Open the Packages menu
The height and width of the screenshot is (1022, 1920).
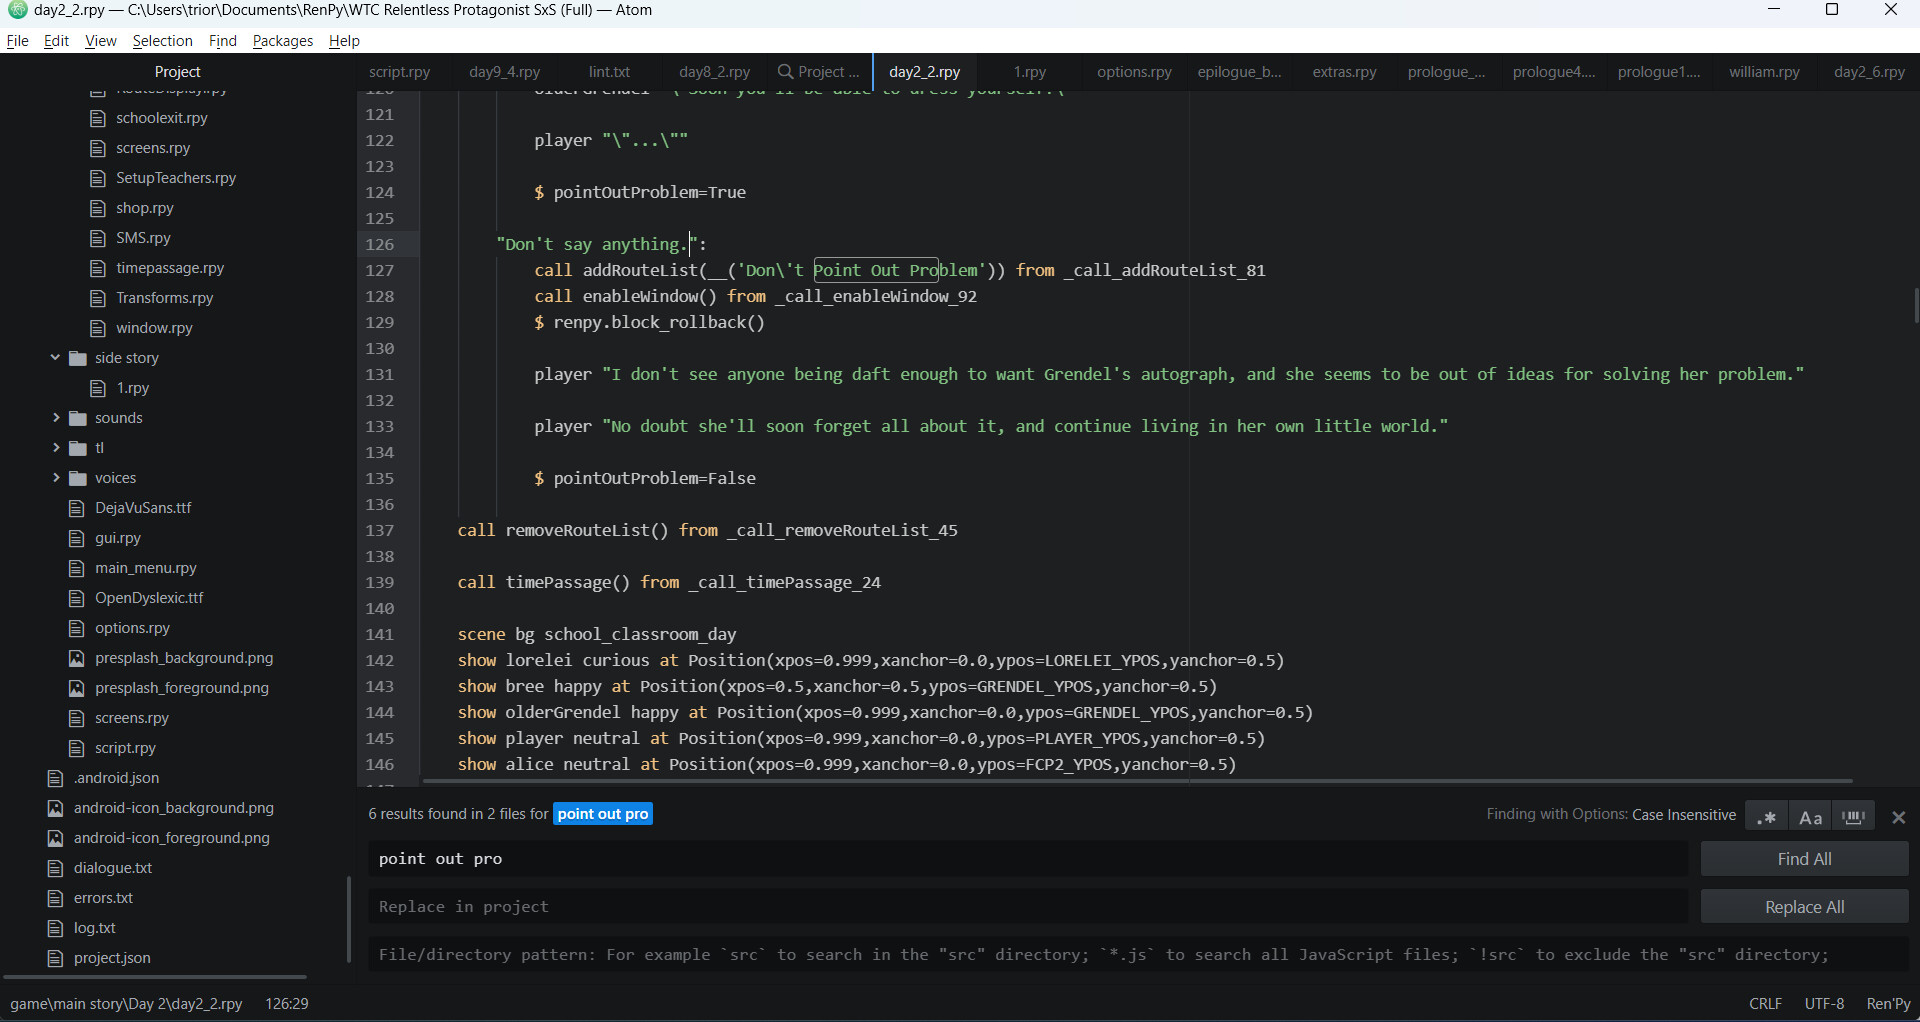click(282, 41)
